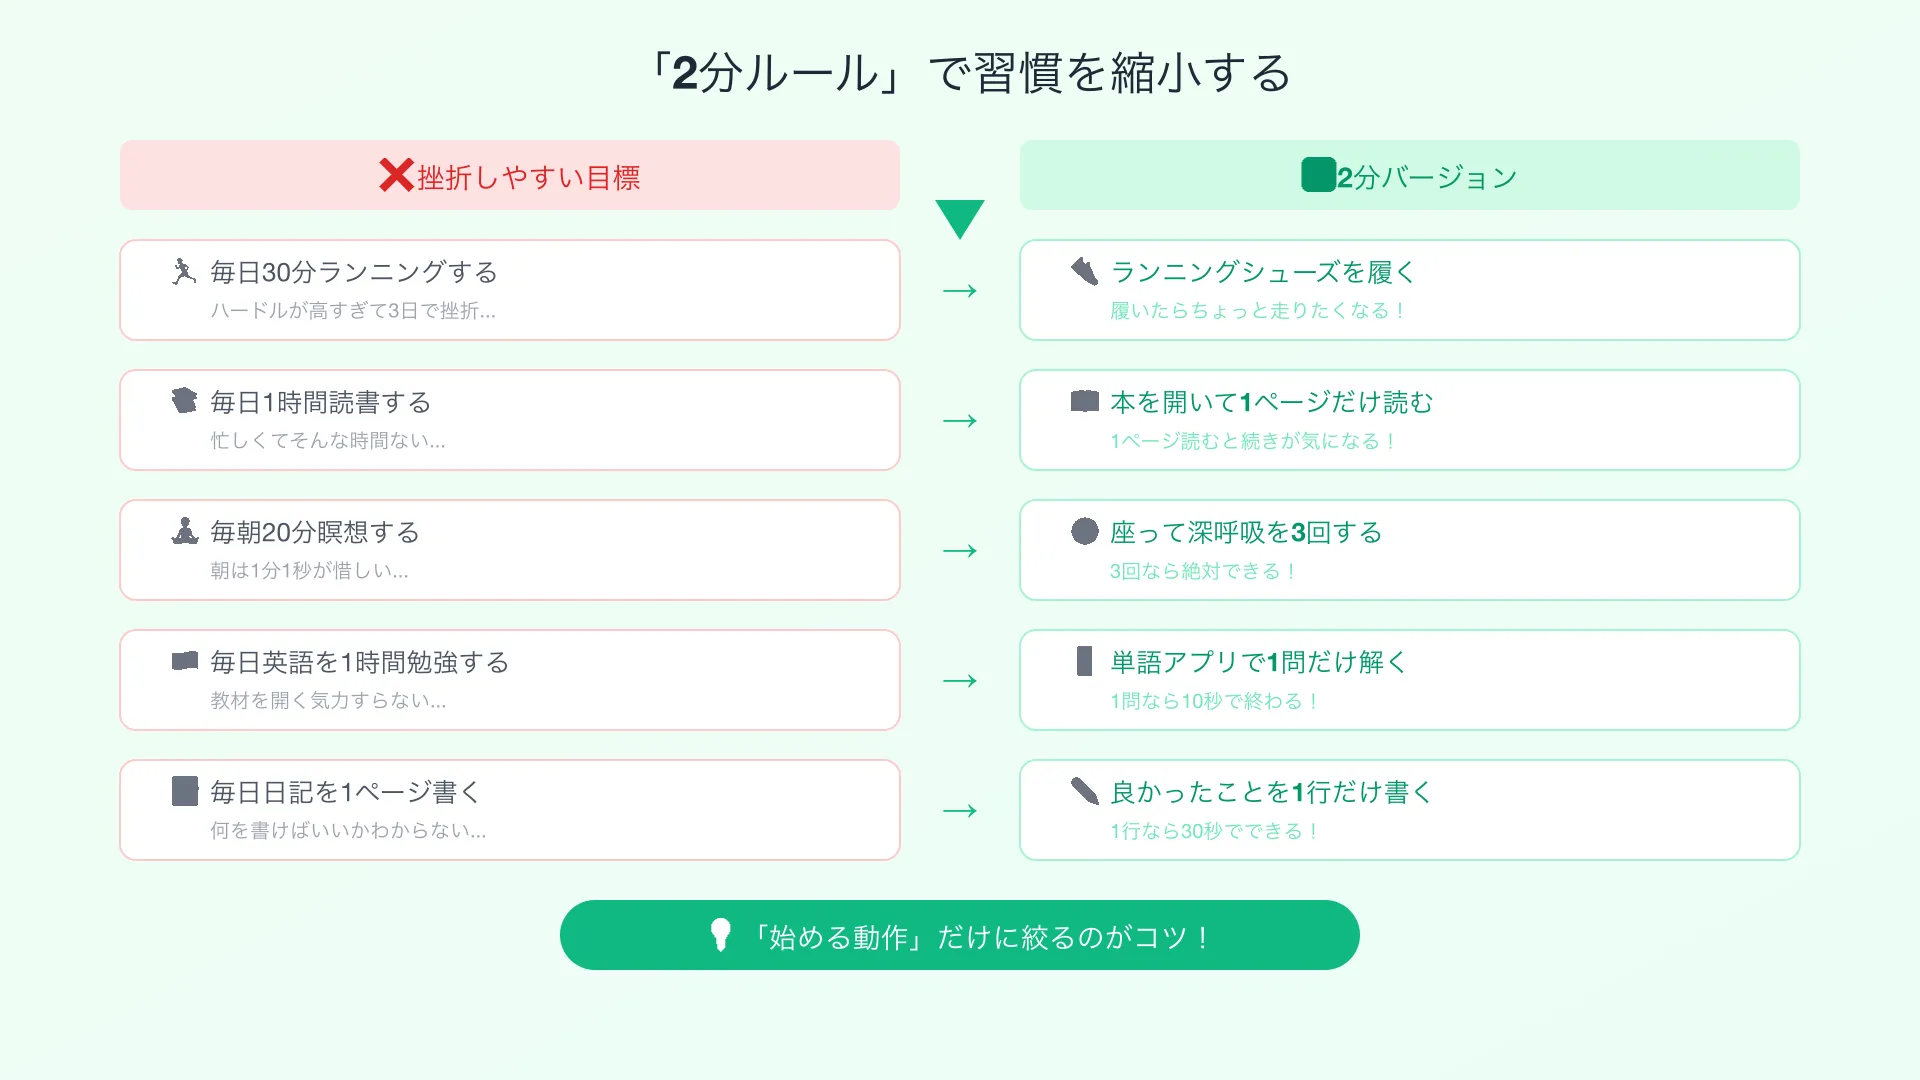Image resolution: width=1920 pixels, height=1080 pixels.
Task: Click the arrow next to 毎朝20分瞑想する
Action: coord(960,551)
